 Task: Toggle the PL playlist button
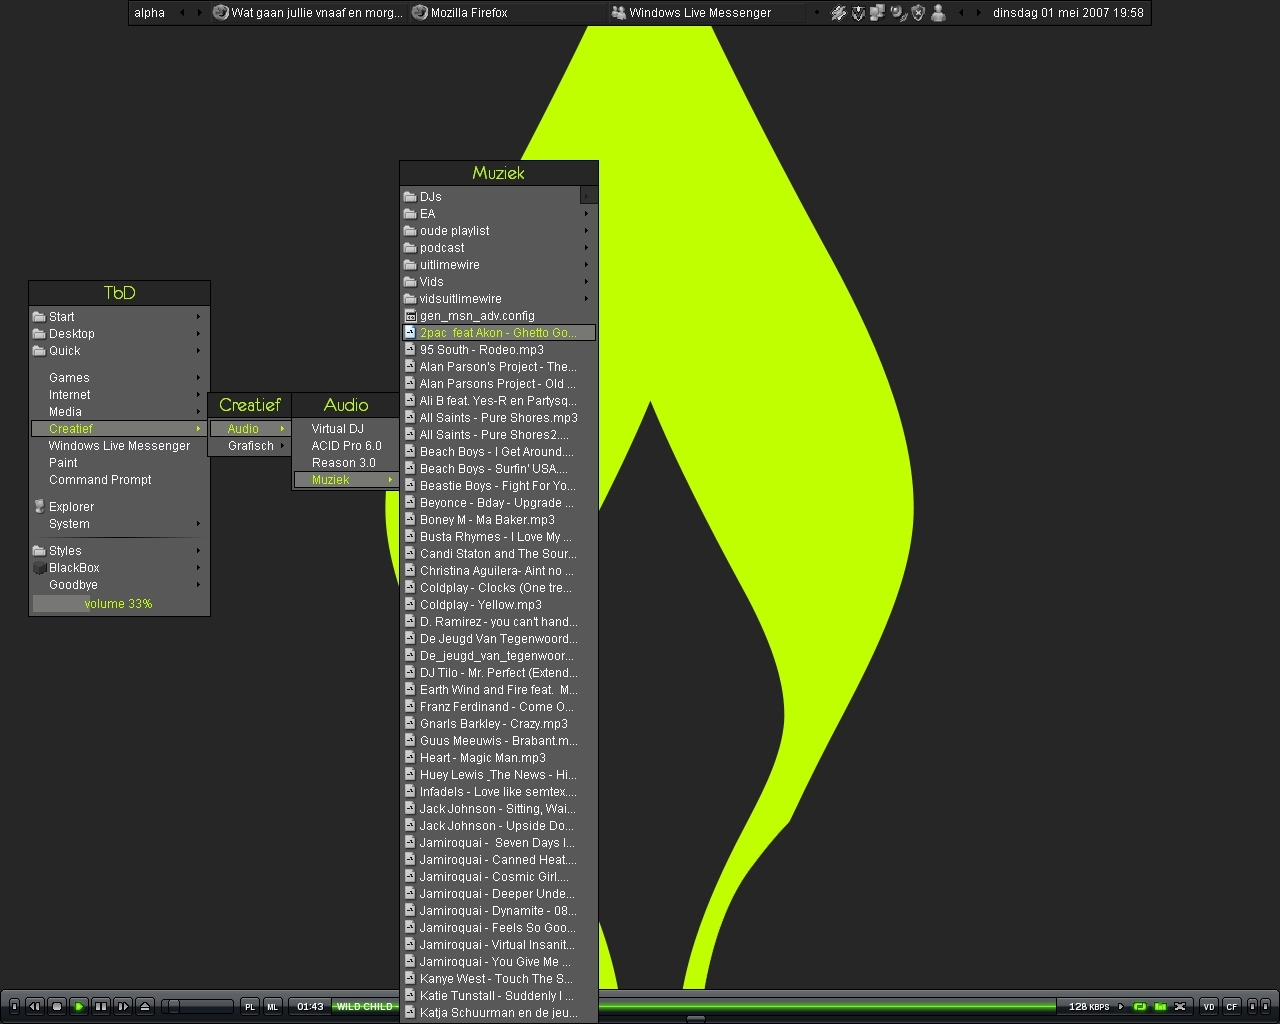[x=250, y=1006]
